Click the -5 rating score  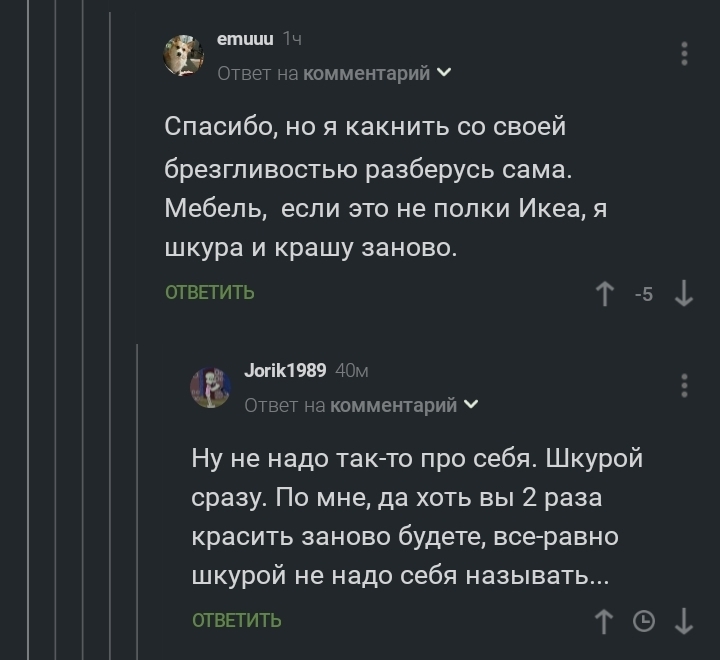[645, 294]
